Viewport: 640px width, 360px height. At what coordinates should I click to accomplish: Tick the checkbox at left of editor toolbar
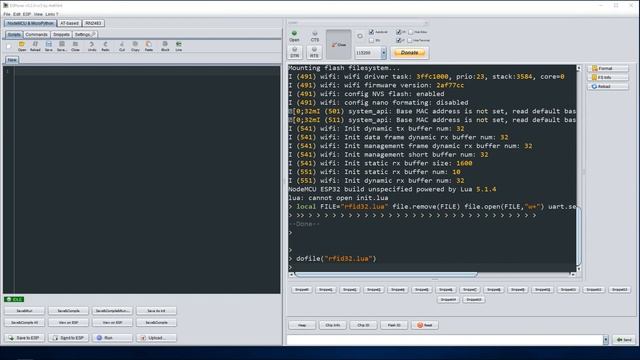tap(9, 47)
